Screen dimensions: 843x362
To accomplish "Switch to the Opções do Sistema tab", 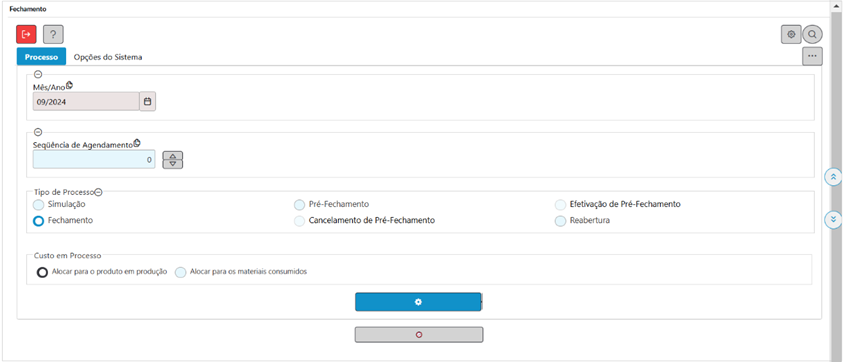I will coord(108,57).
